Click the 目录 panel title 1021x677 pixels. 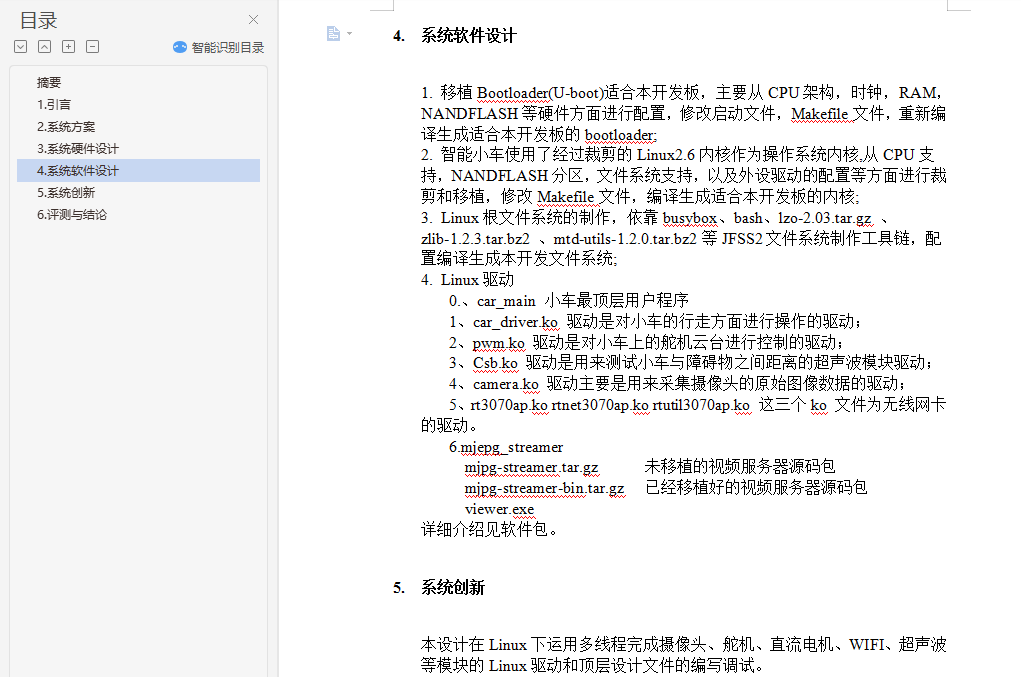38,21
